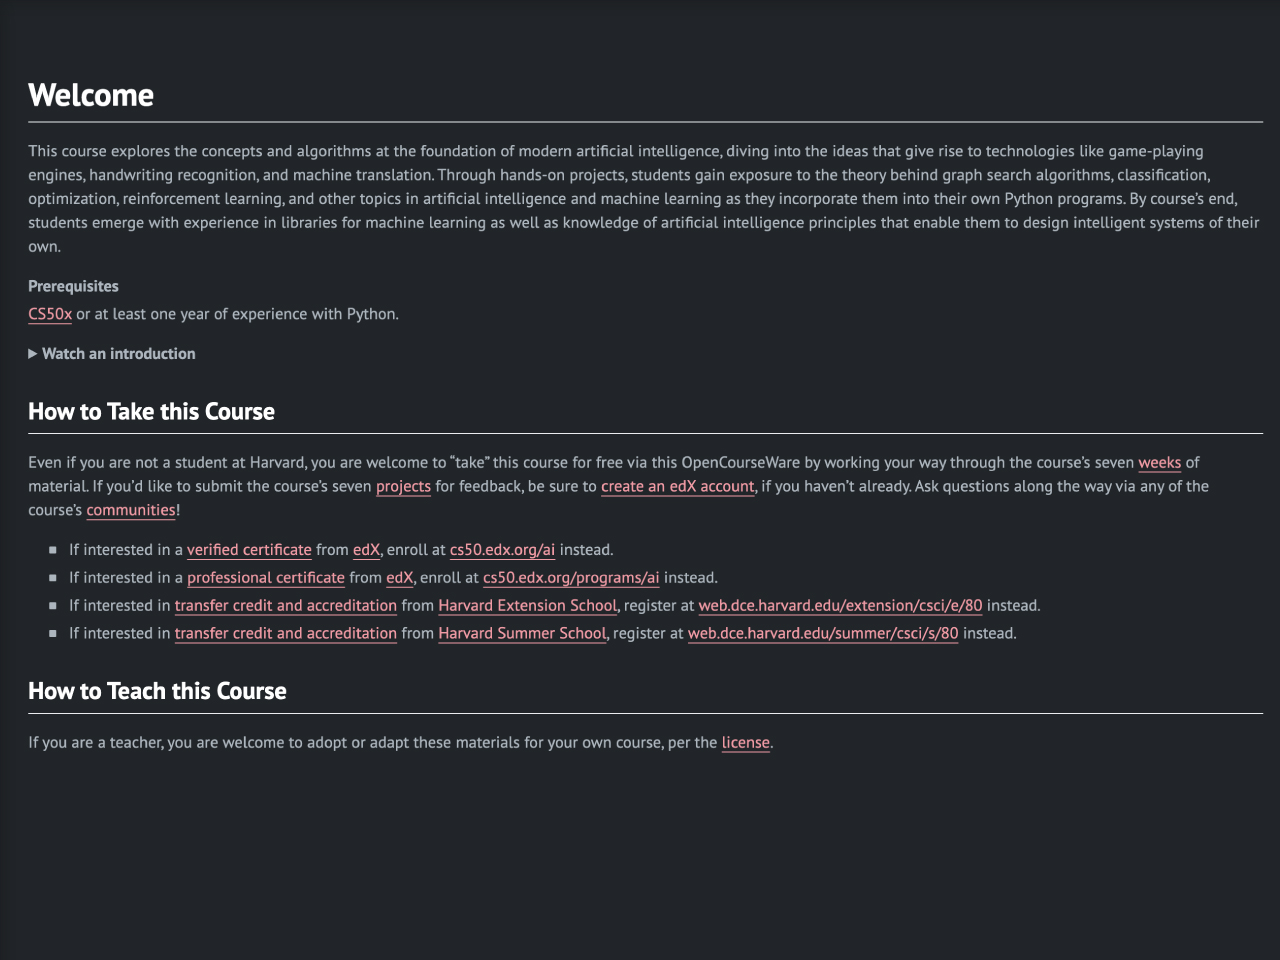Click the Harvard Summer School link
The image size is (1280, 960).
click(522, 634)
